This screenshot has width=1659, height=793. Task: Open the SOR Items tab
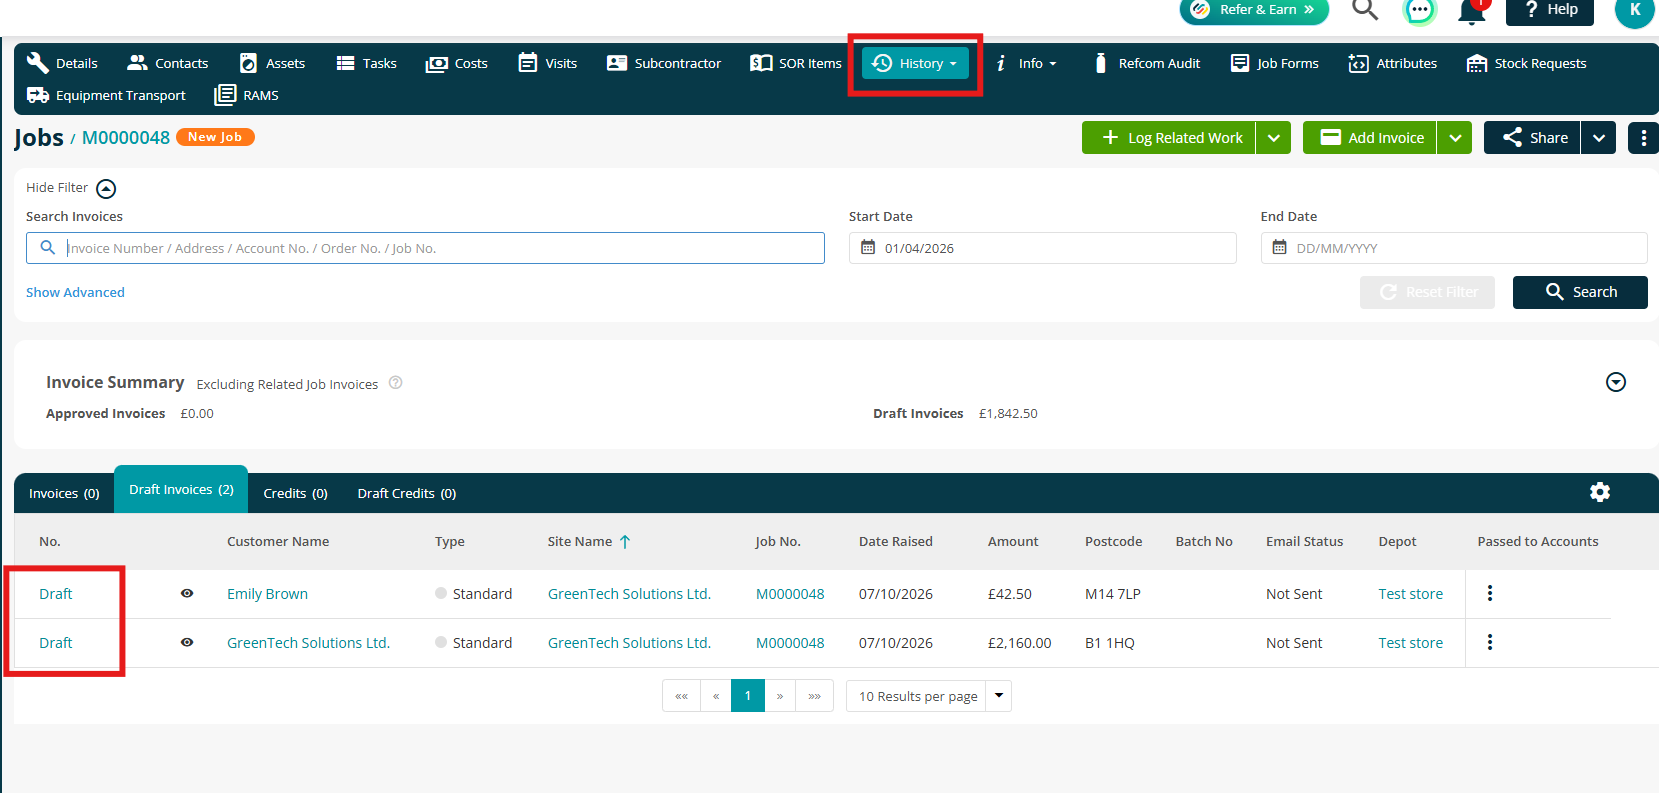click(796, 63)
